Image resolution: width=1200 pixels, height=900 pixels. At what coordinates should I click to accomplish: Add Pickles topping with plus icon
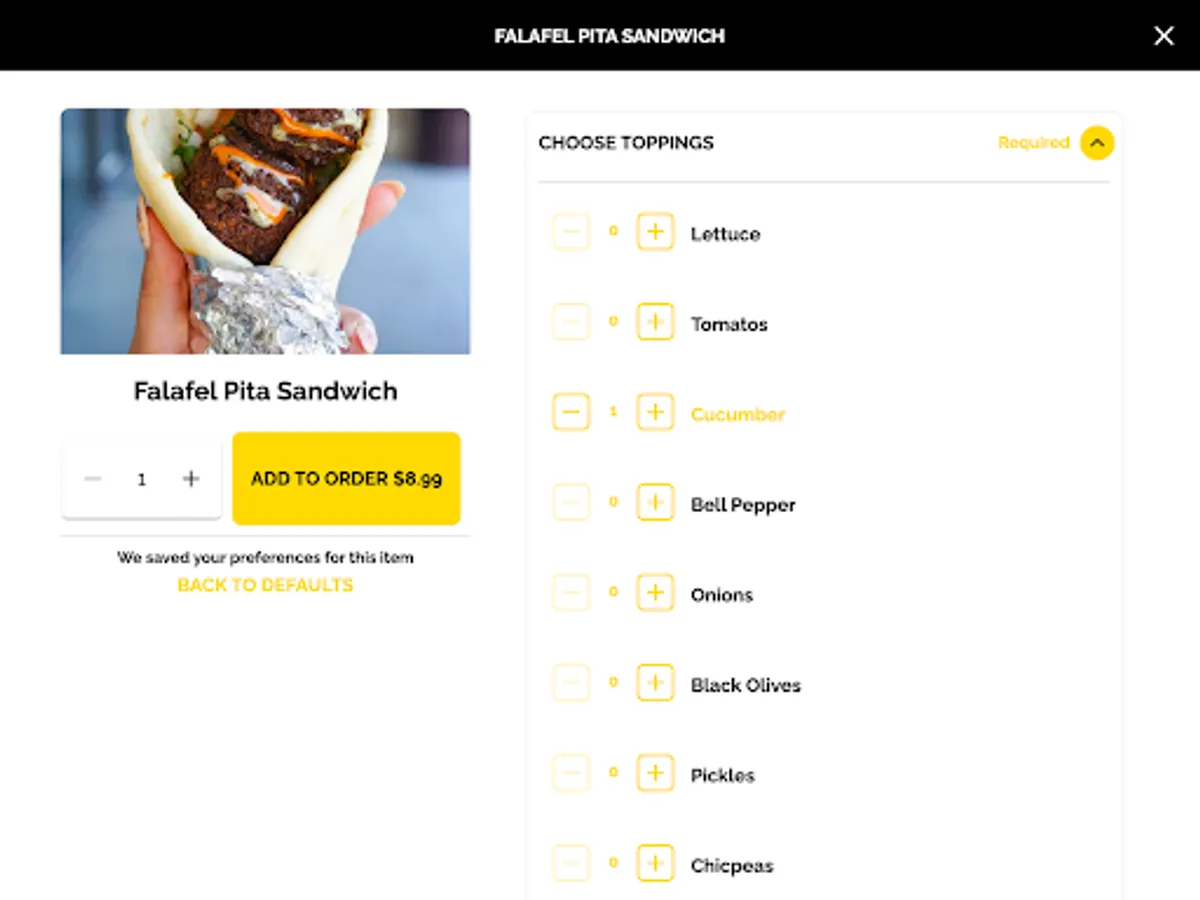(x=655, y=773)
